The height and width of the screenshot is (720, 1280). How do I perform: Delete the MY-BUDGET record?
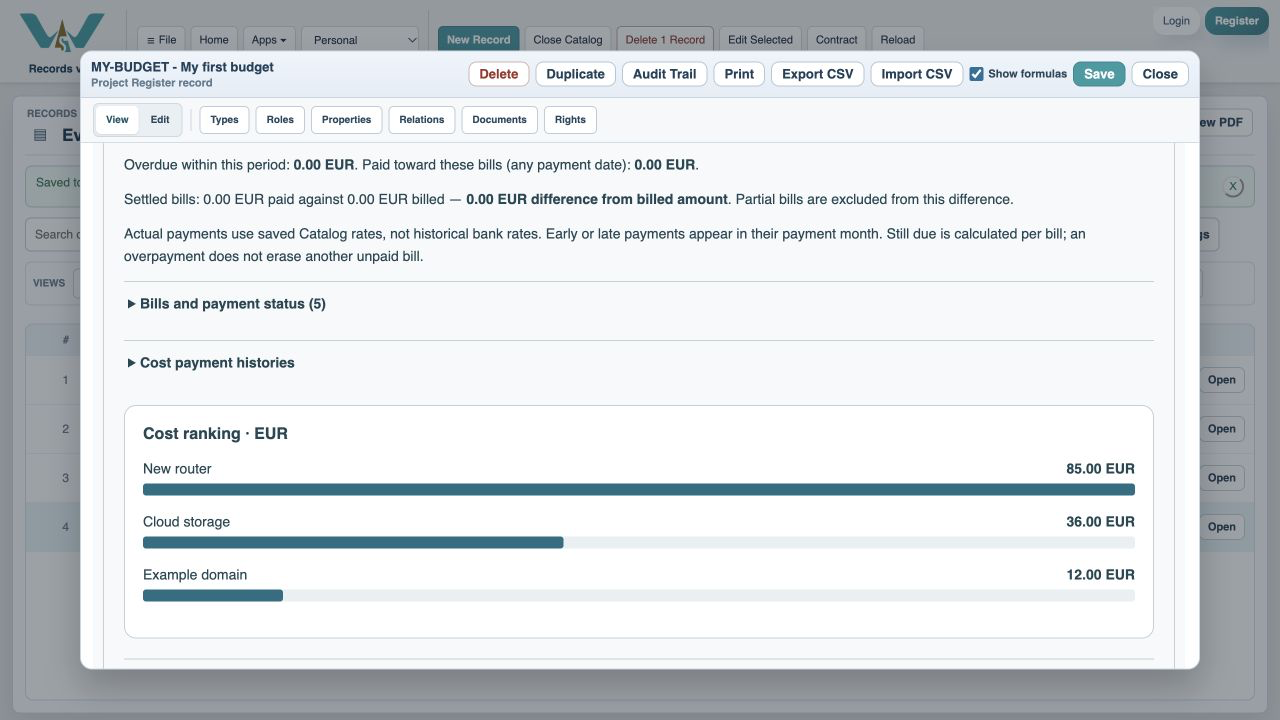click(499, 74)
